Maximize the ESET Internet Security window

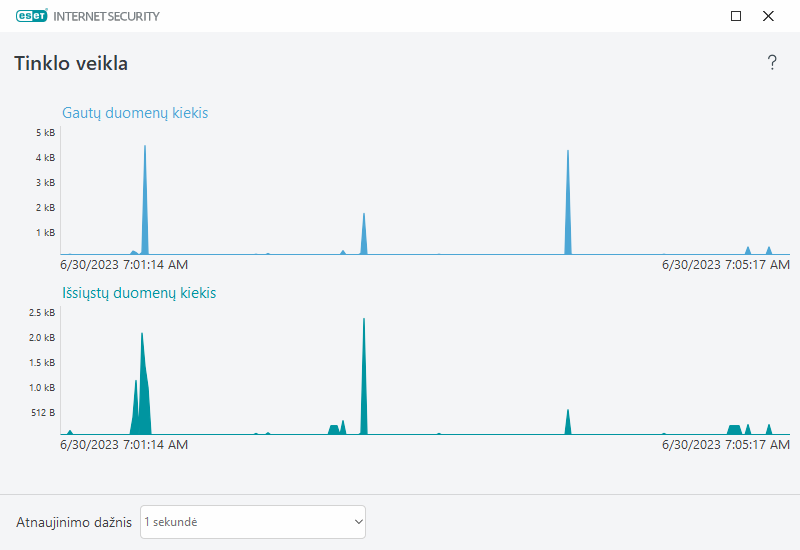[x=736, y=16]
